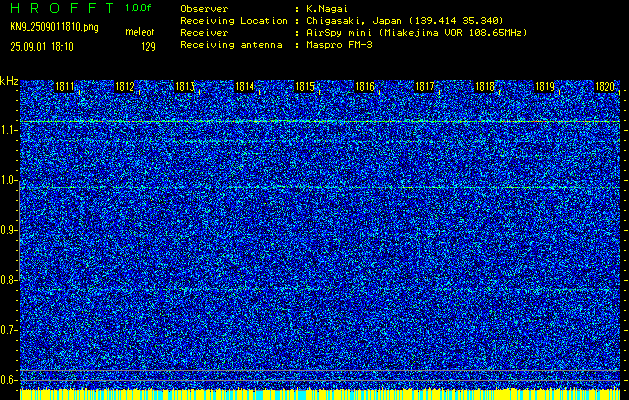Click the 0.8 frequency axis label
629x400 pixels.
click(x=8, y=280)
